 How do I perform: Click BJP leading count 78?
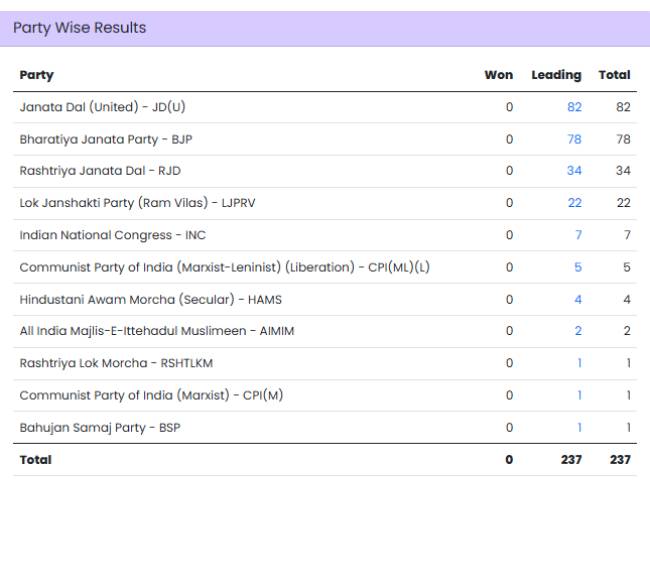574,139
